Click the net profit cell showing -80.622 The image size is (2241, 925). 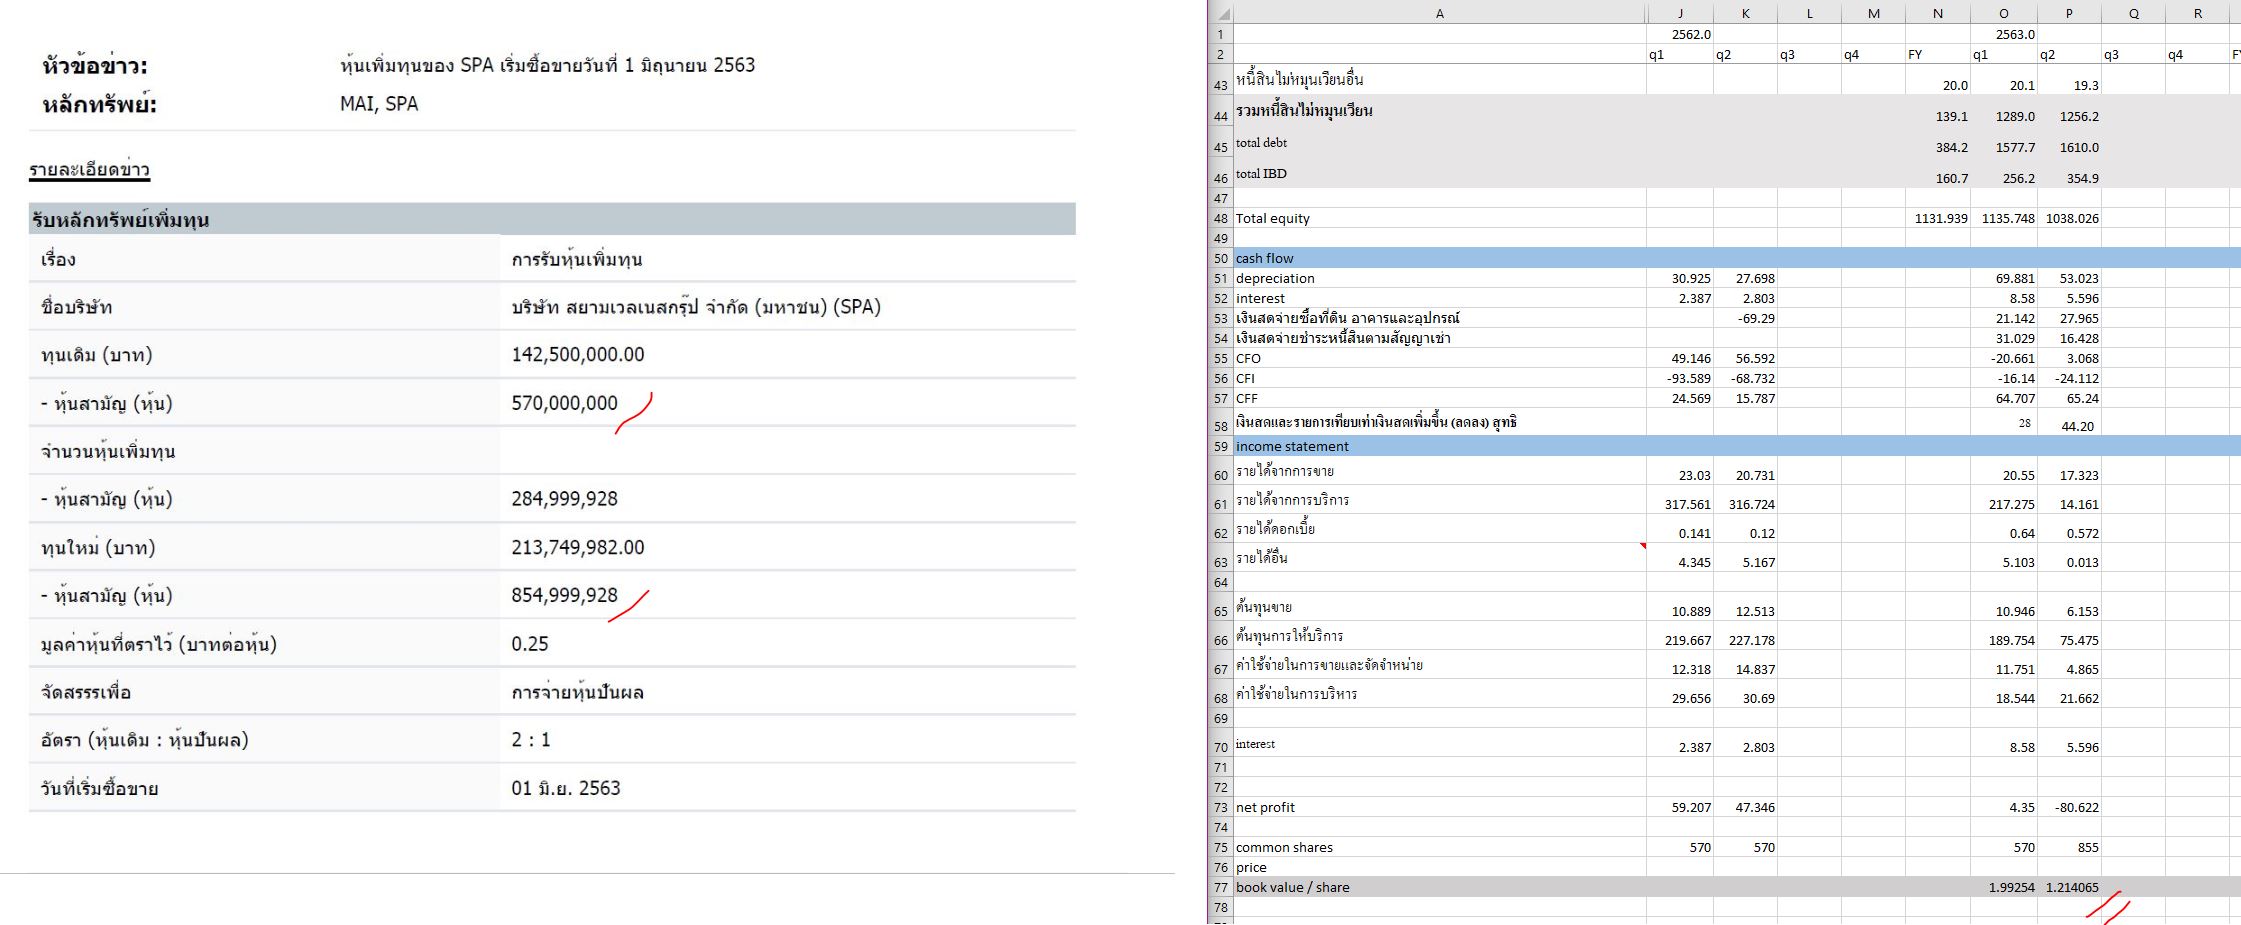[2071, 807]
